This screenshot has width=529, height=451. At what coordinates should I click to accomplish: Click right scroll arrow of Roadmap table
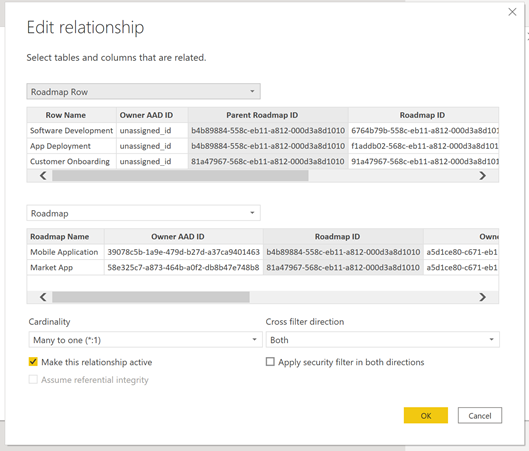click(482, 297)
